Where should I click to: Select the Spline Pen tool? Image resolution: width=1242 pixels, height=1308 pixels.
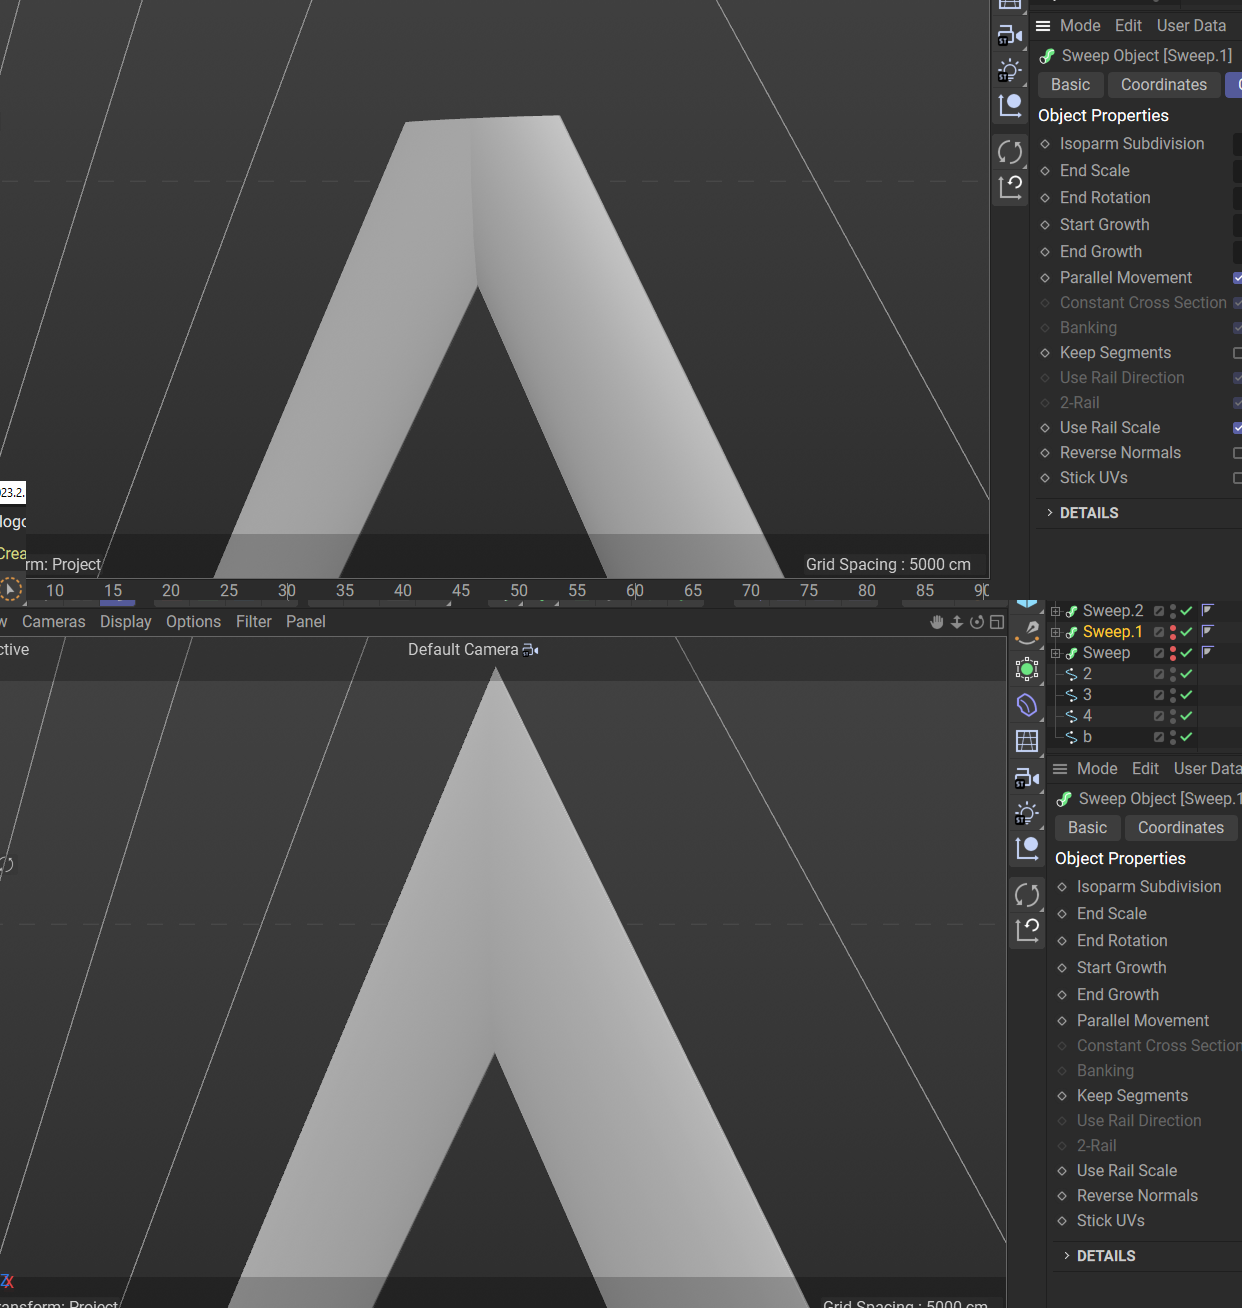coord(1027,632)
